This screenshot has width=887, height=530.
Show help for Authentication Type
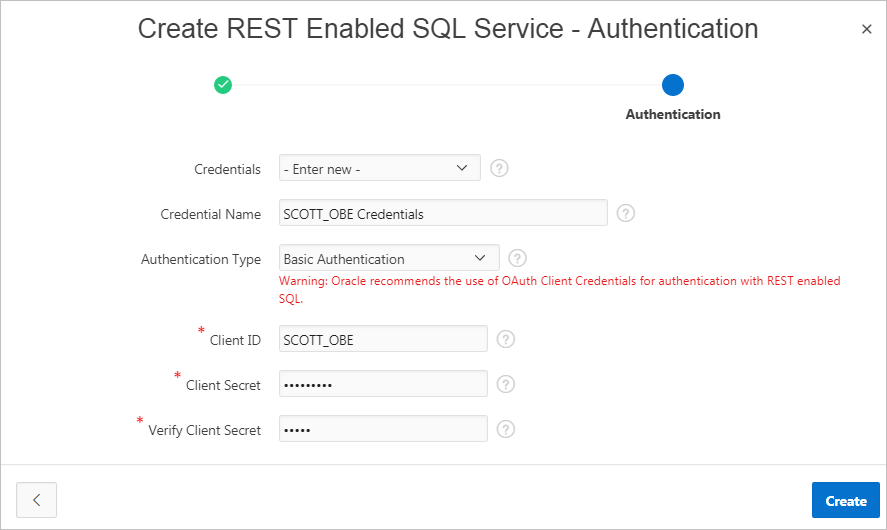(x=518, y=258)
